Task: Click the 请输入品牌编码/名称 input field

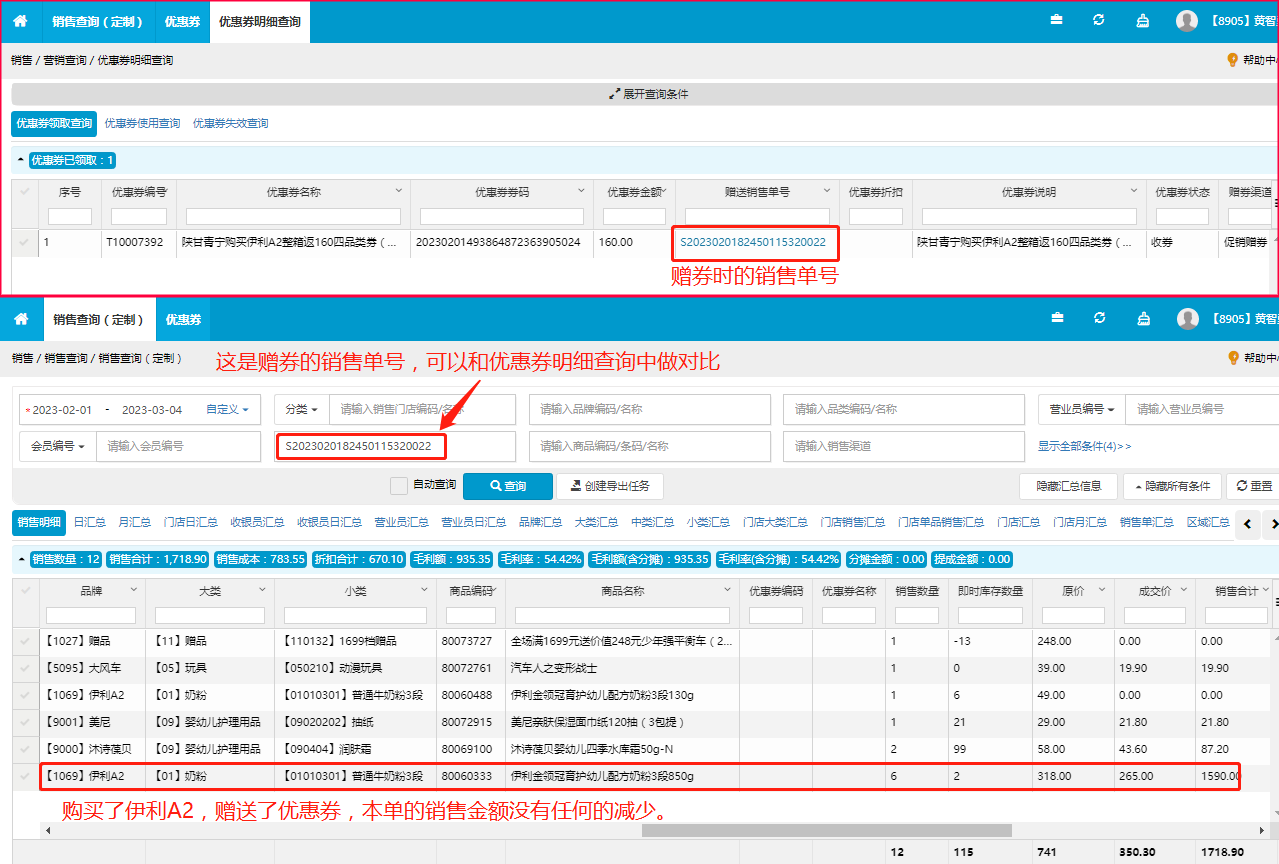Action: point(649,409)
